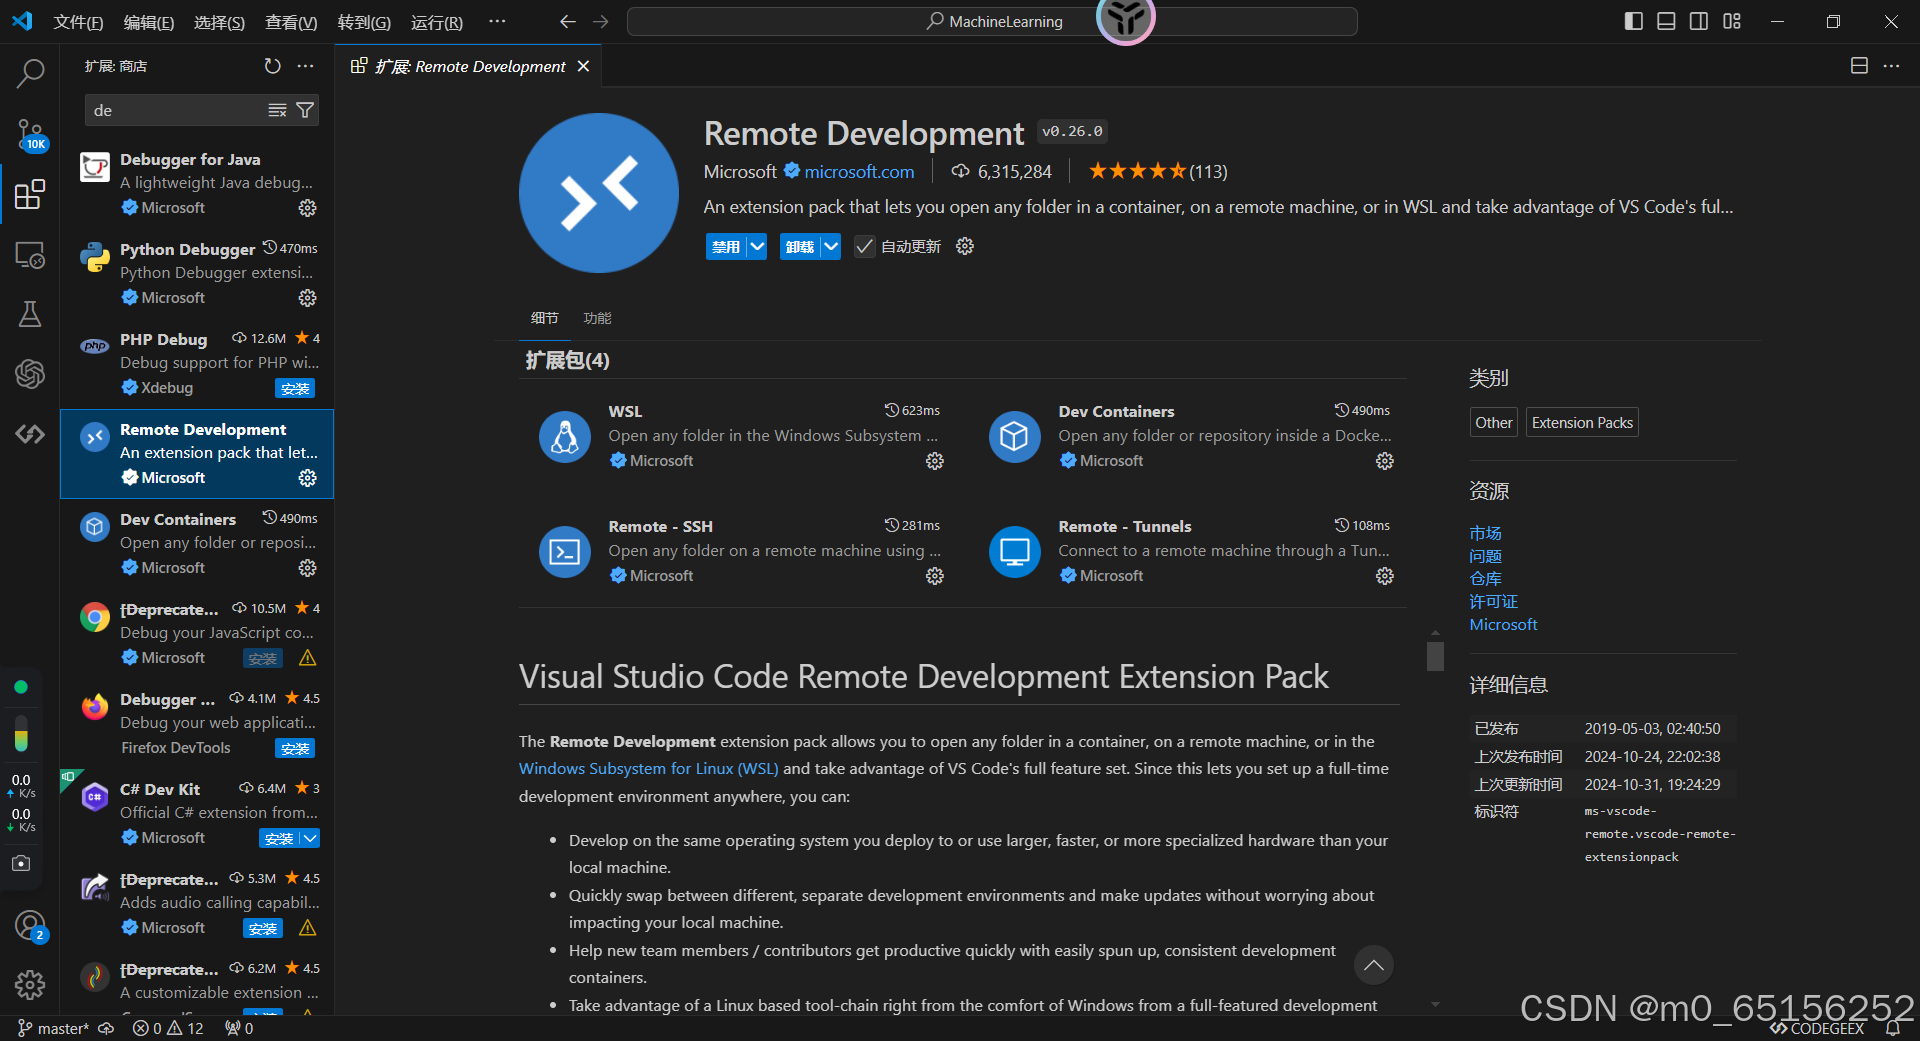Open the ChatGPT icon in activity bar

click(30, 374)
